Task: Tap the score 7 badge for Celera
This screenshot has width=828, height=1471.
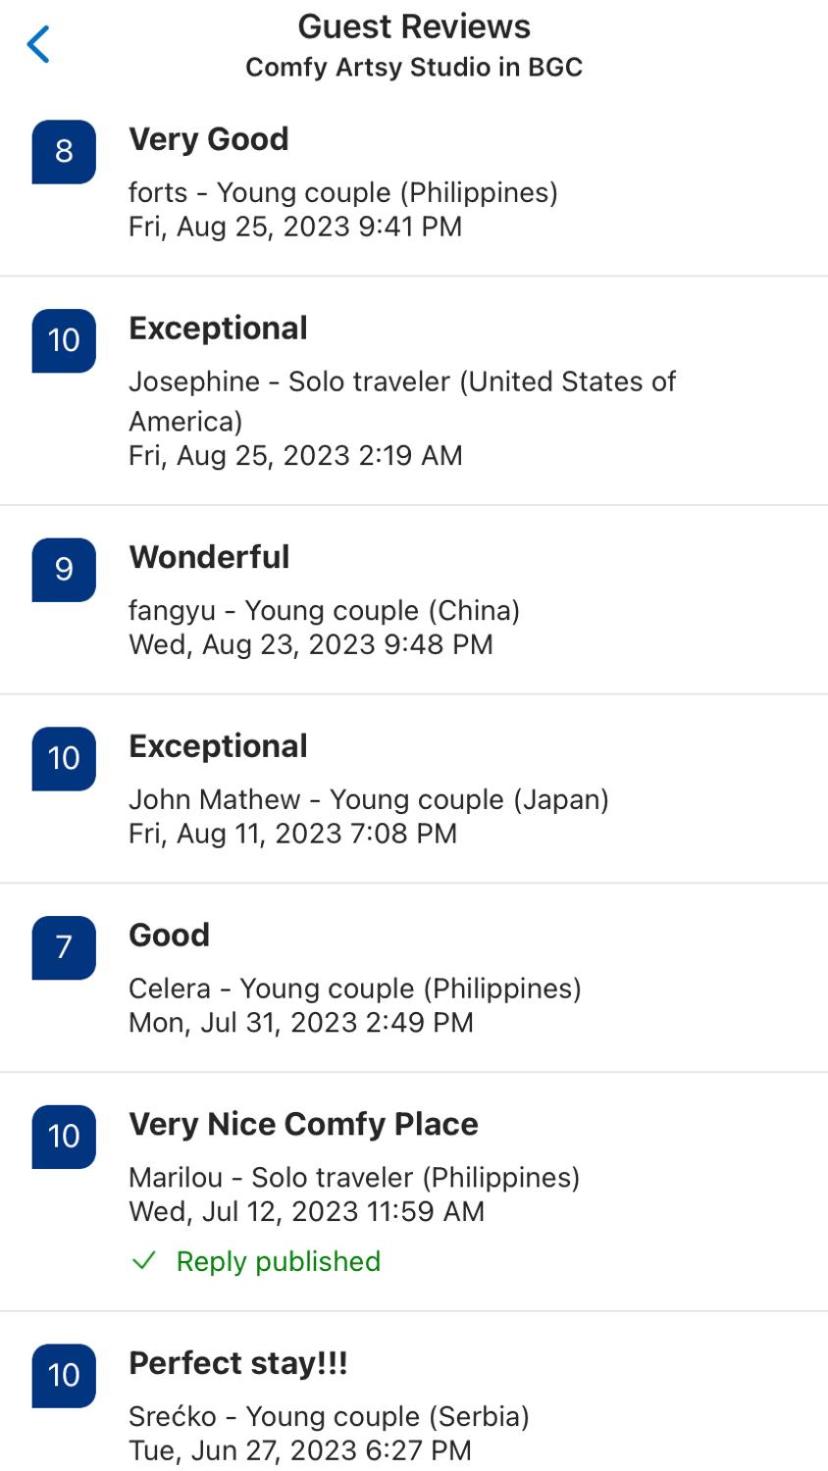Action: (64, 948)
